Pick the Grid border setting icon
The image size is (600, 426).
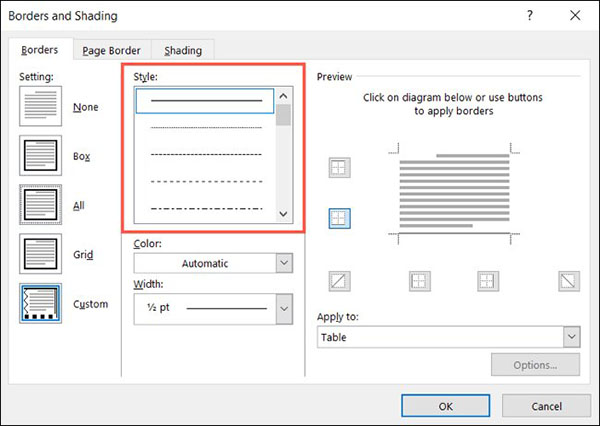(40, 255)
